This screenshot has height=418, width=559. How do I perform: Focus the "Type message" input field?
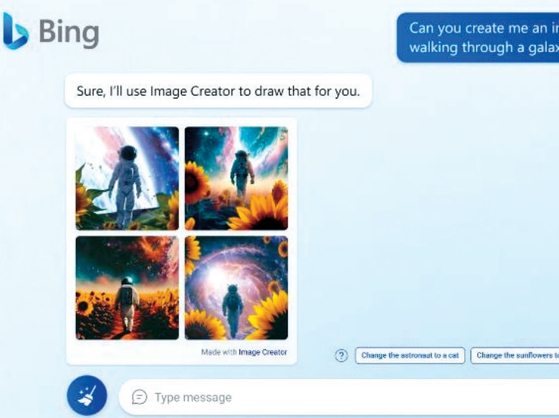pos(339,397)
